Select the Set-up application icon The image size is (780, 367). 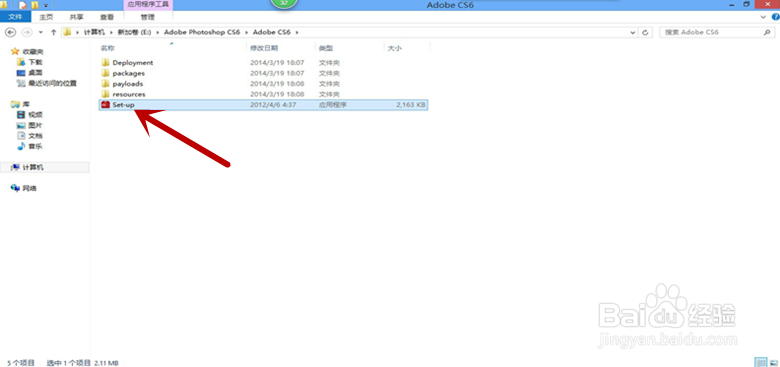105,104
